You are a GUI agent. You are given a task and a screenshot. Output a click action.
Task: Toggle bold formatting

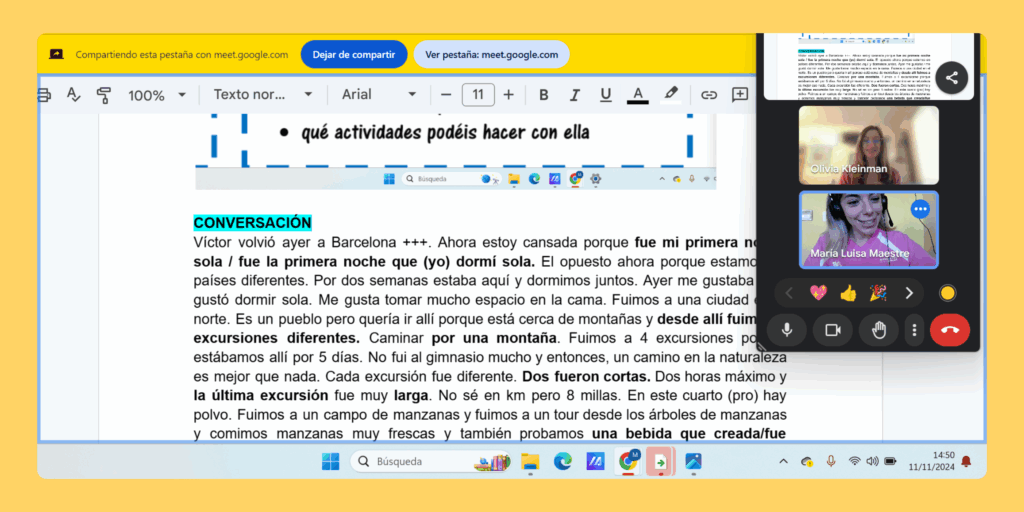pos(544,95)
